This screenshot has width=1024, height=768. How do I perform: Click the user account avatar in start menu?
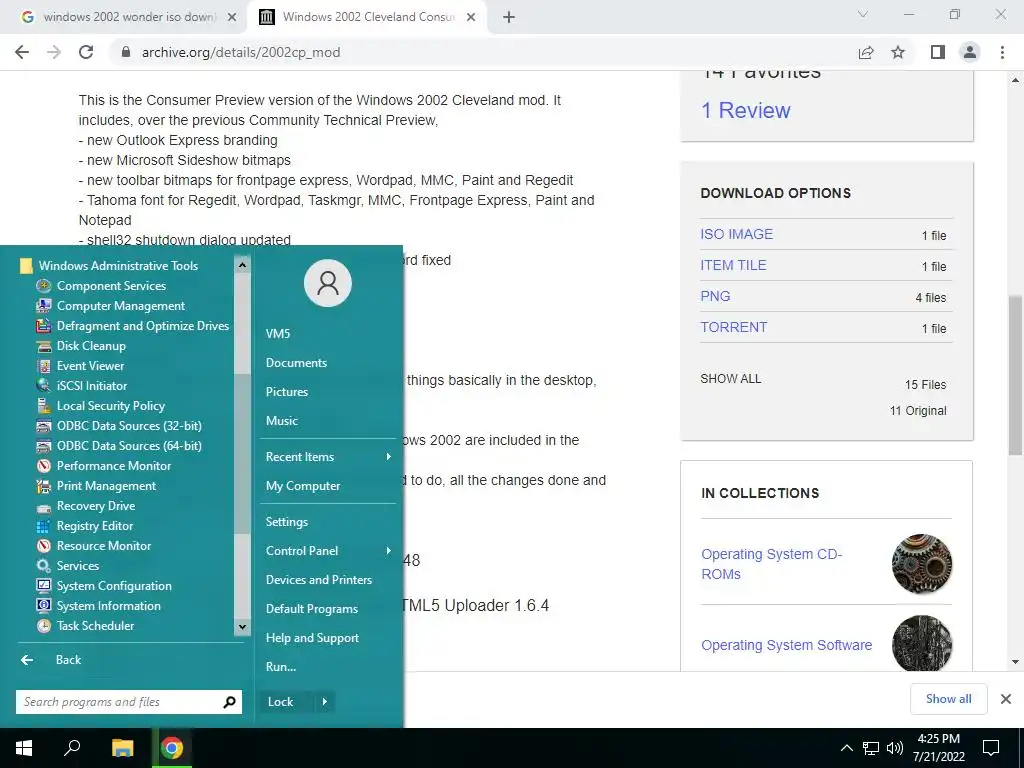pyautogui.click(x=328, y=283)
